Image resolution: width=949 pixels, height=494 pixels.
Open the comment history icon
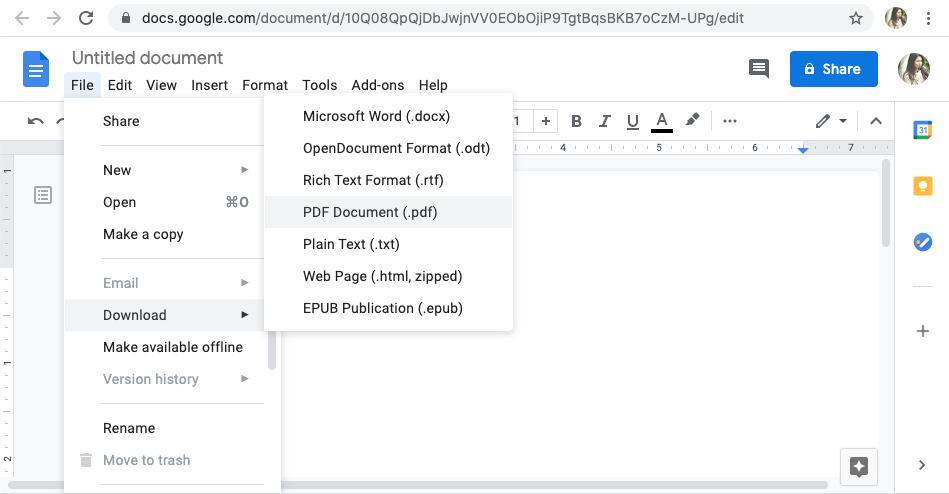coord(759,69)
